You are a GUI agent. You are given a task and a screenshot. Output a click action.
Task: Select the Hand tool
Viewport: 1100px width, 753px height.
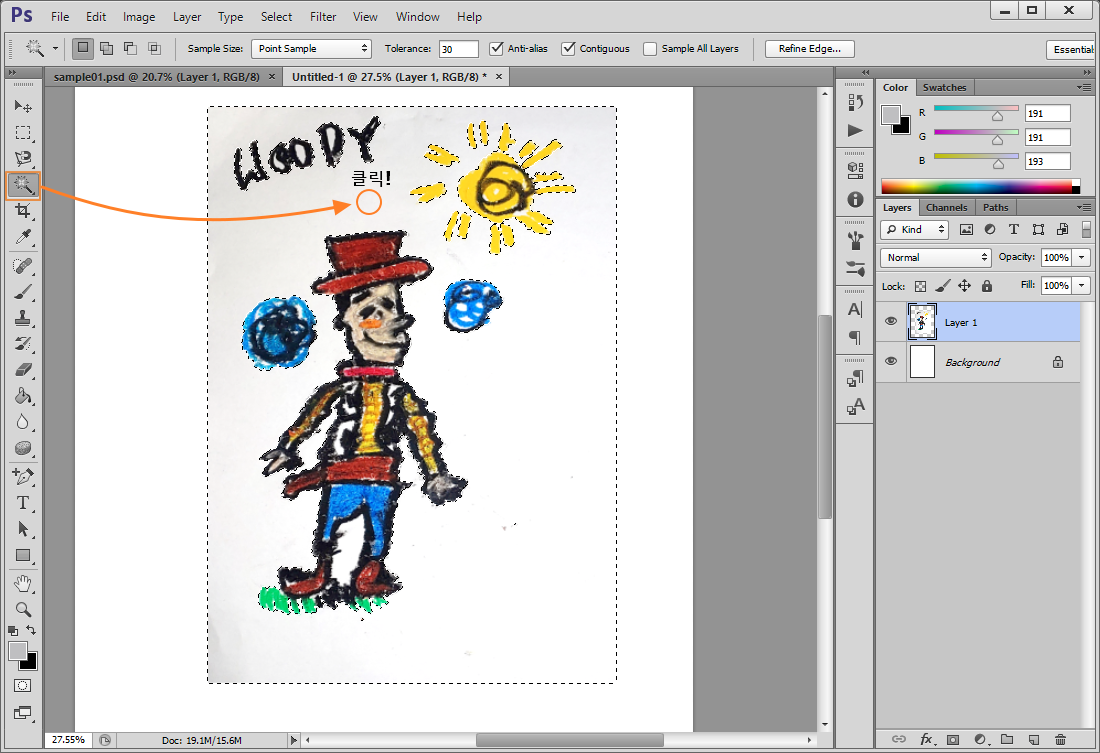coord(23,583)
